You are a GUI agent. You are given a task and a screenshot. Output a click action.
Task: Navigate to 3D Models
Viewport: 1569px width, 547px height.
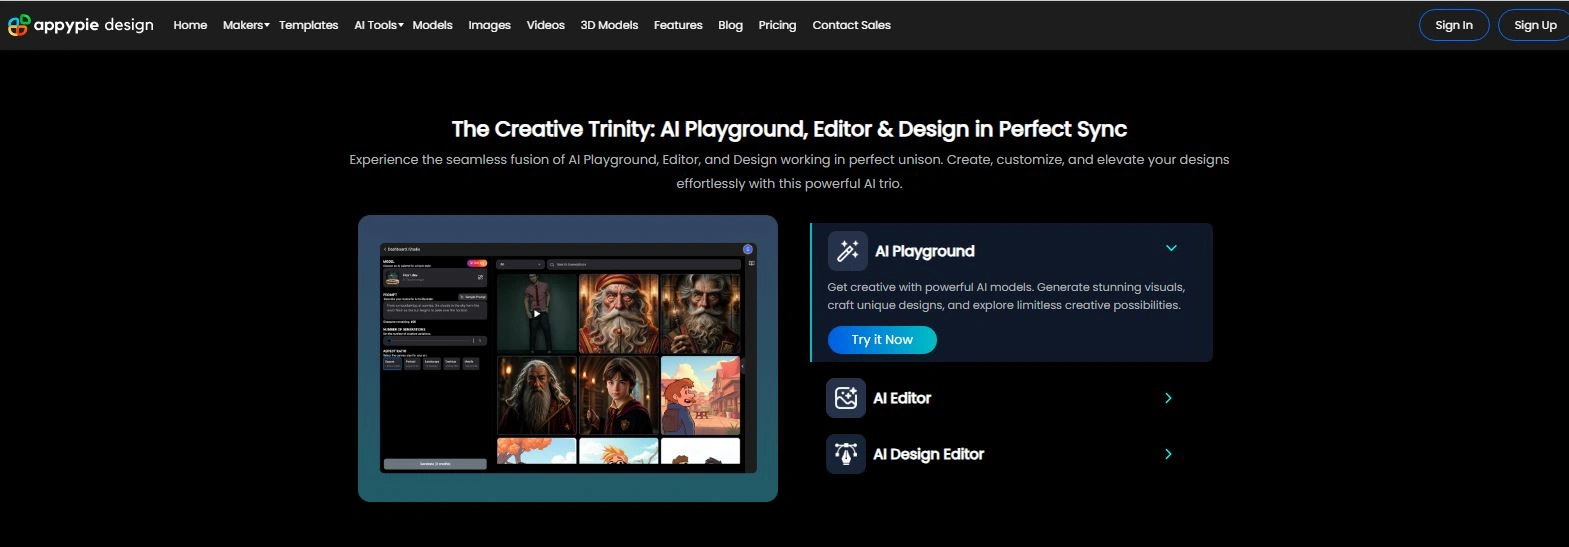point(609,25)
